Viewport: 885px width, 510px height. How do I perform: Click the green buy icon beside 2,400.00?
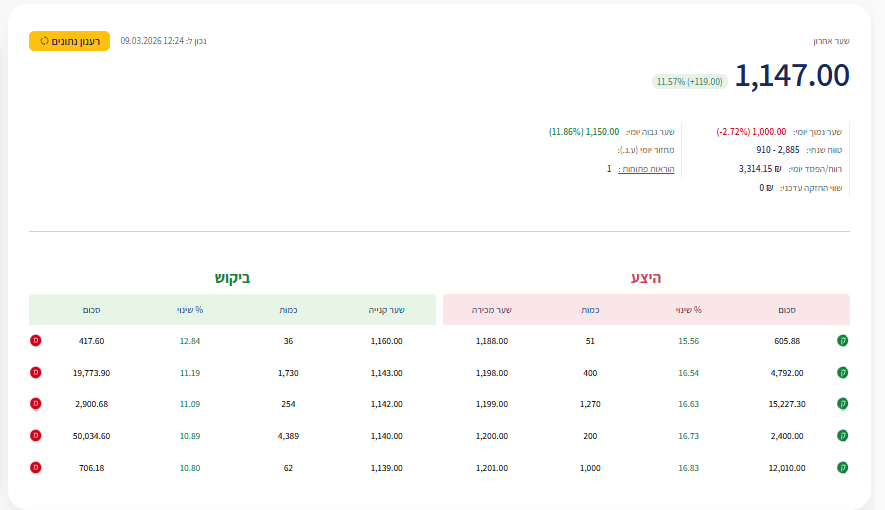[x=842, y=436]
